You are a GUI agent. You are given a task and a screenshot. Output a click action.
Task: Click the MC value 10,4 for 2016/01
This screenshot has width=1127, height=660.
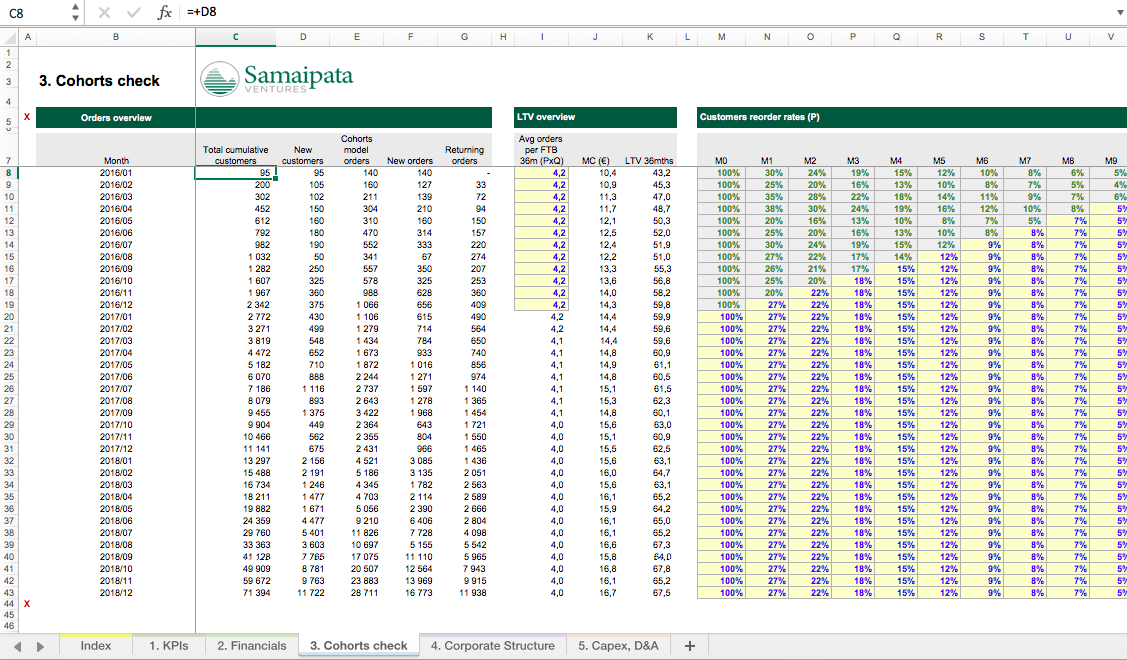[595, 173]
